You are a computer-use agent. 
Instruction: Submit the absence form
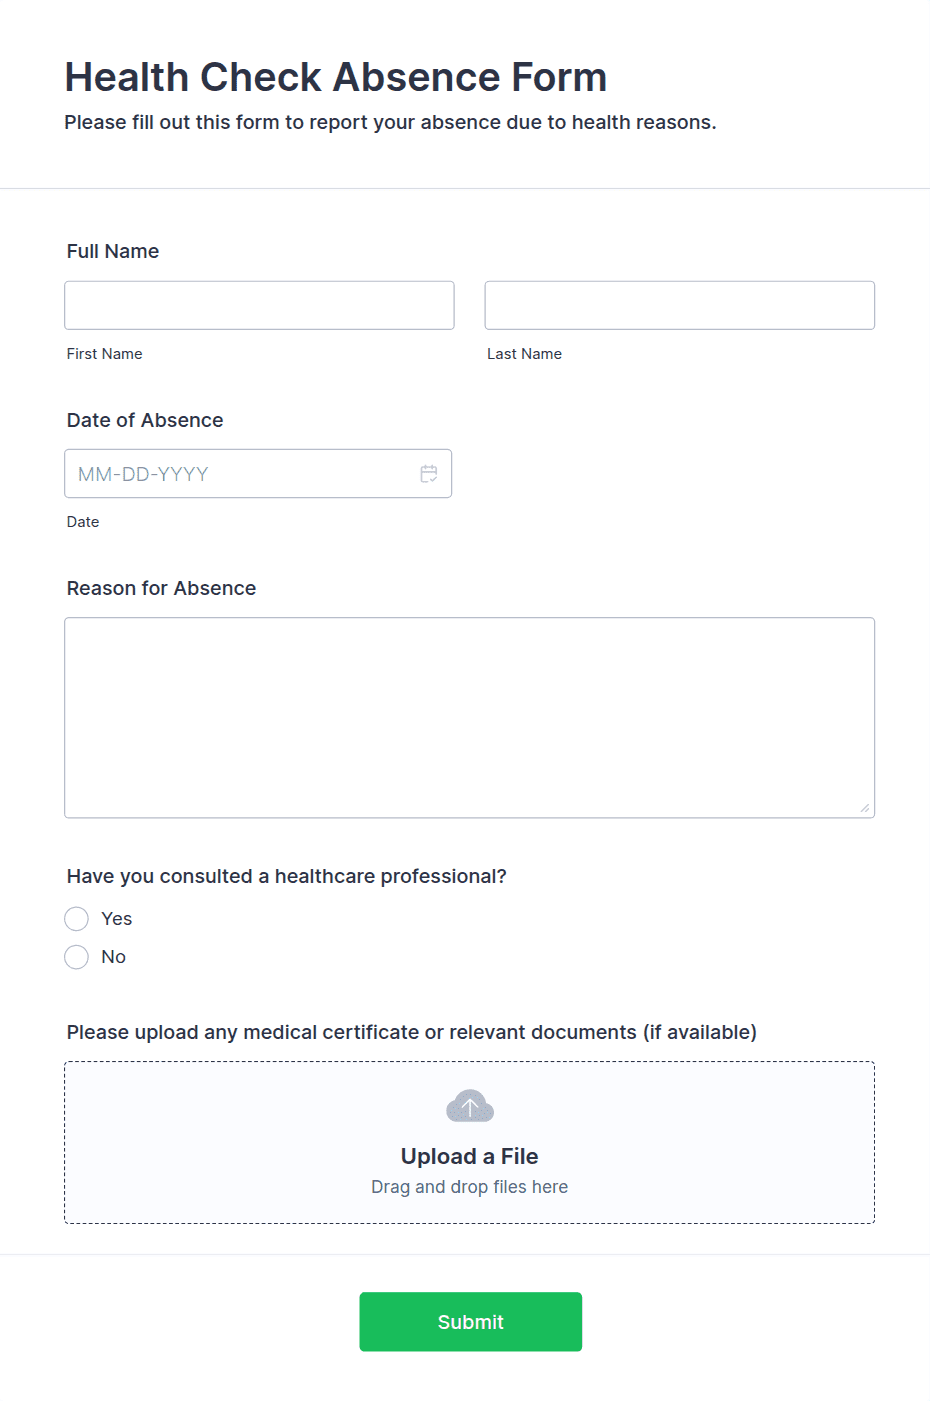tap(470, 1321)
